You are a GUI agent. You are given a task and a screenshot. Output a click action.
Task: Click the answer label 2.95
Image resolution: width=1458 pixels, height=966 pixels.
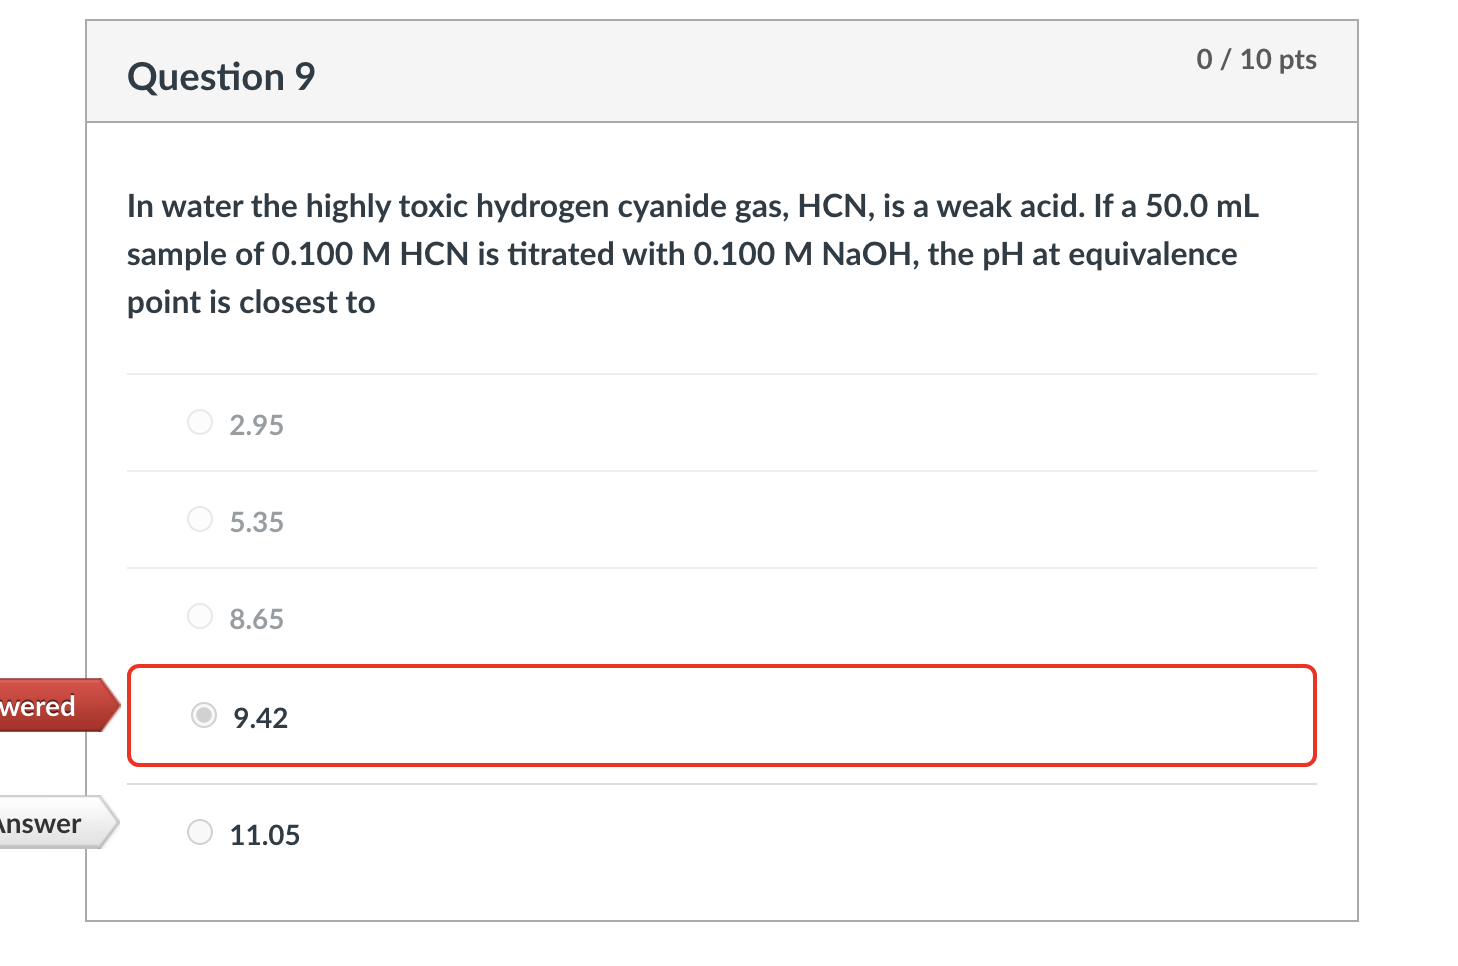pyautogui.click(x=256, y=424)
